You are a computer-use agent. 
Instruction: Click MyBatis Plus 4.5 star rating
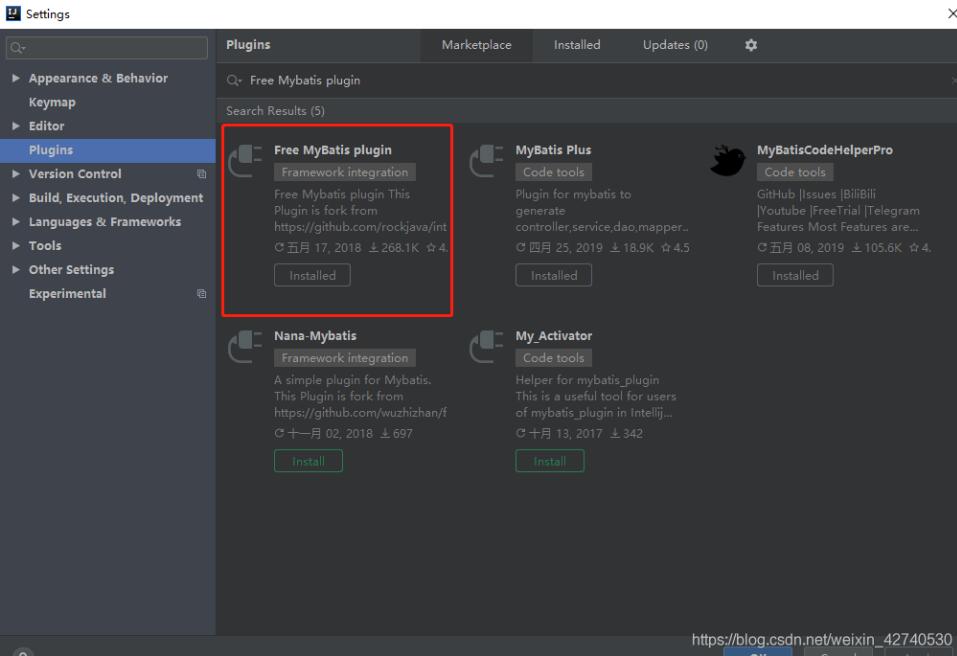click(x=676, y=248)
